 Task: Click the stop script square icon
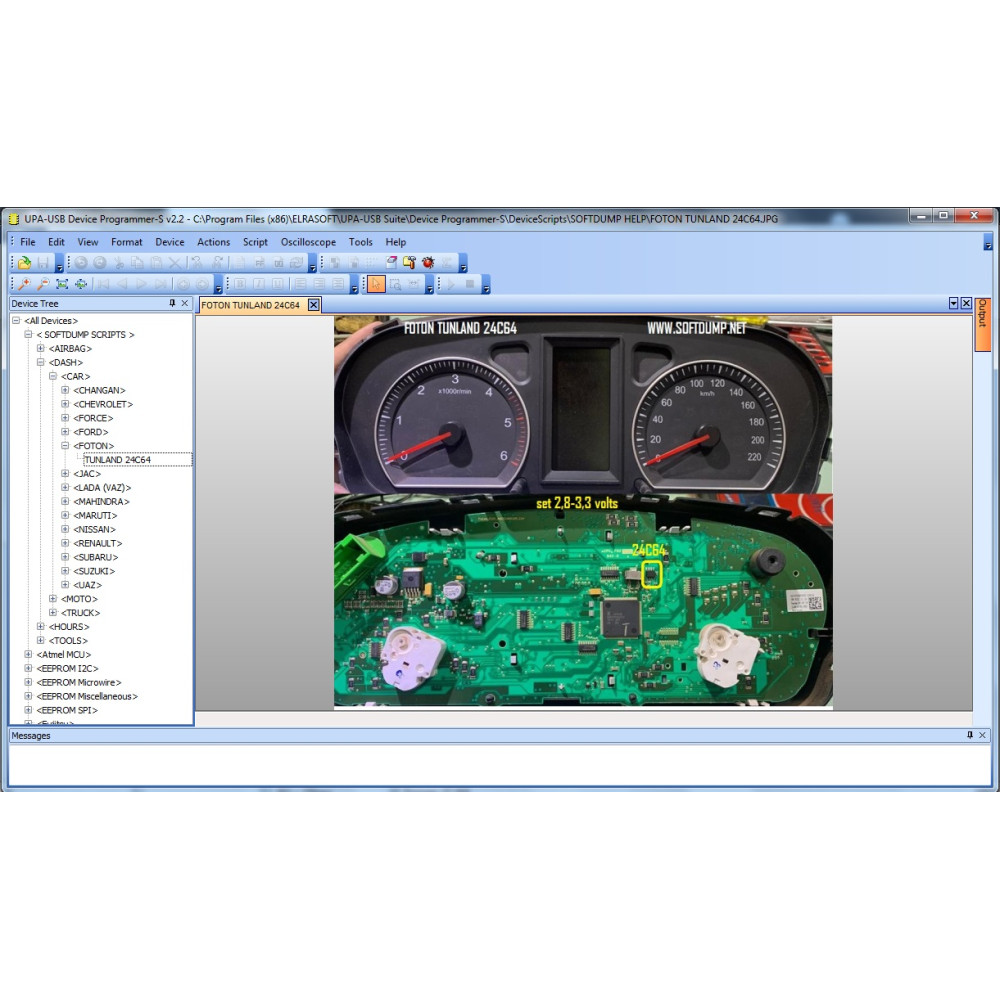pos(470,284)
